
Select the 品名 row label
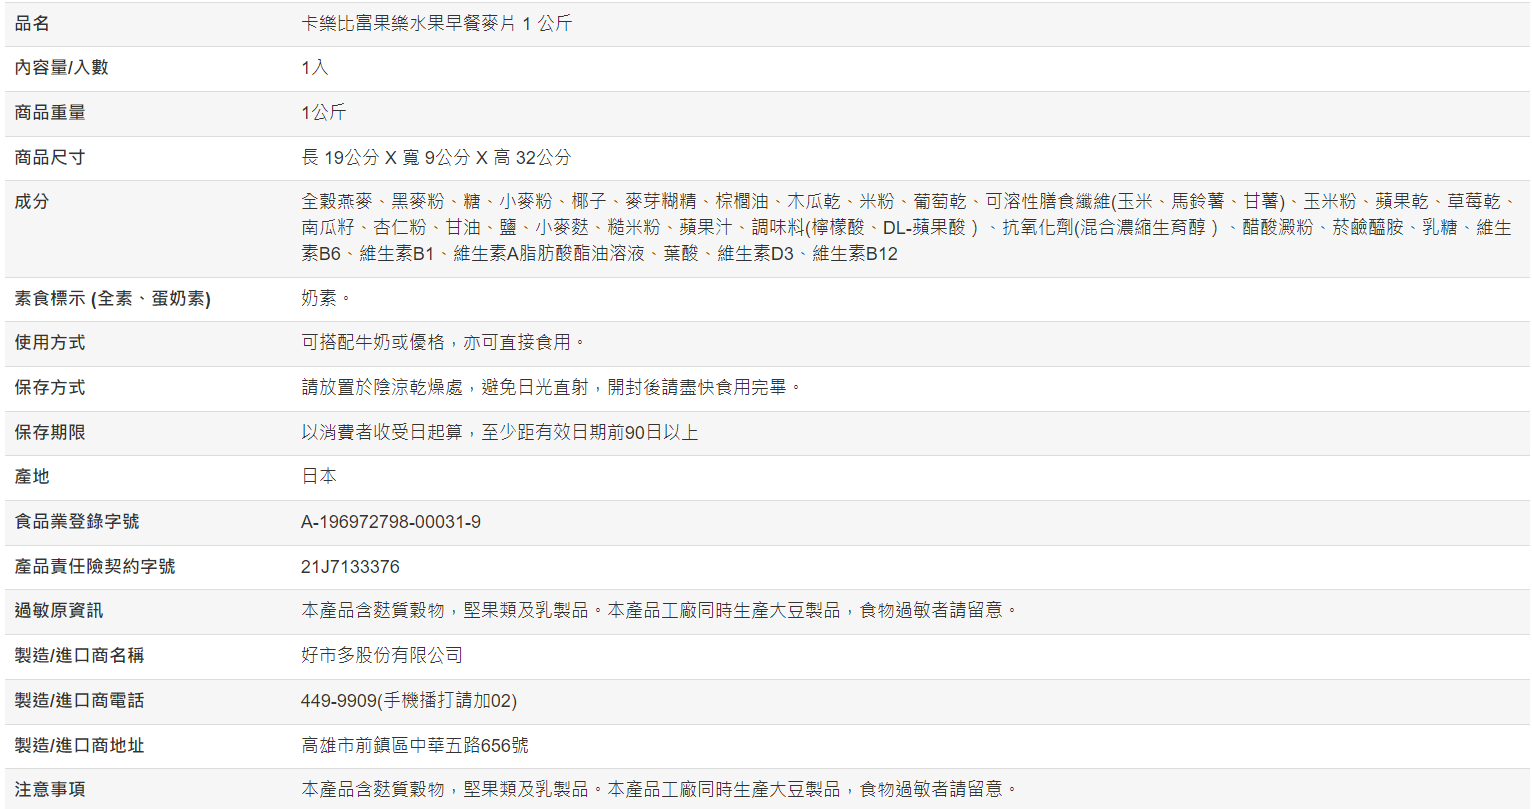(x=32, y=23)
